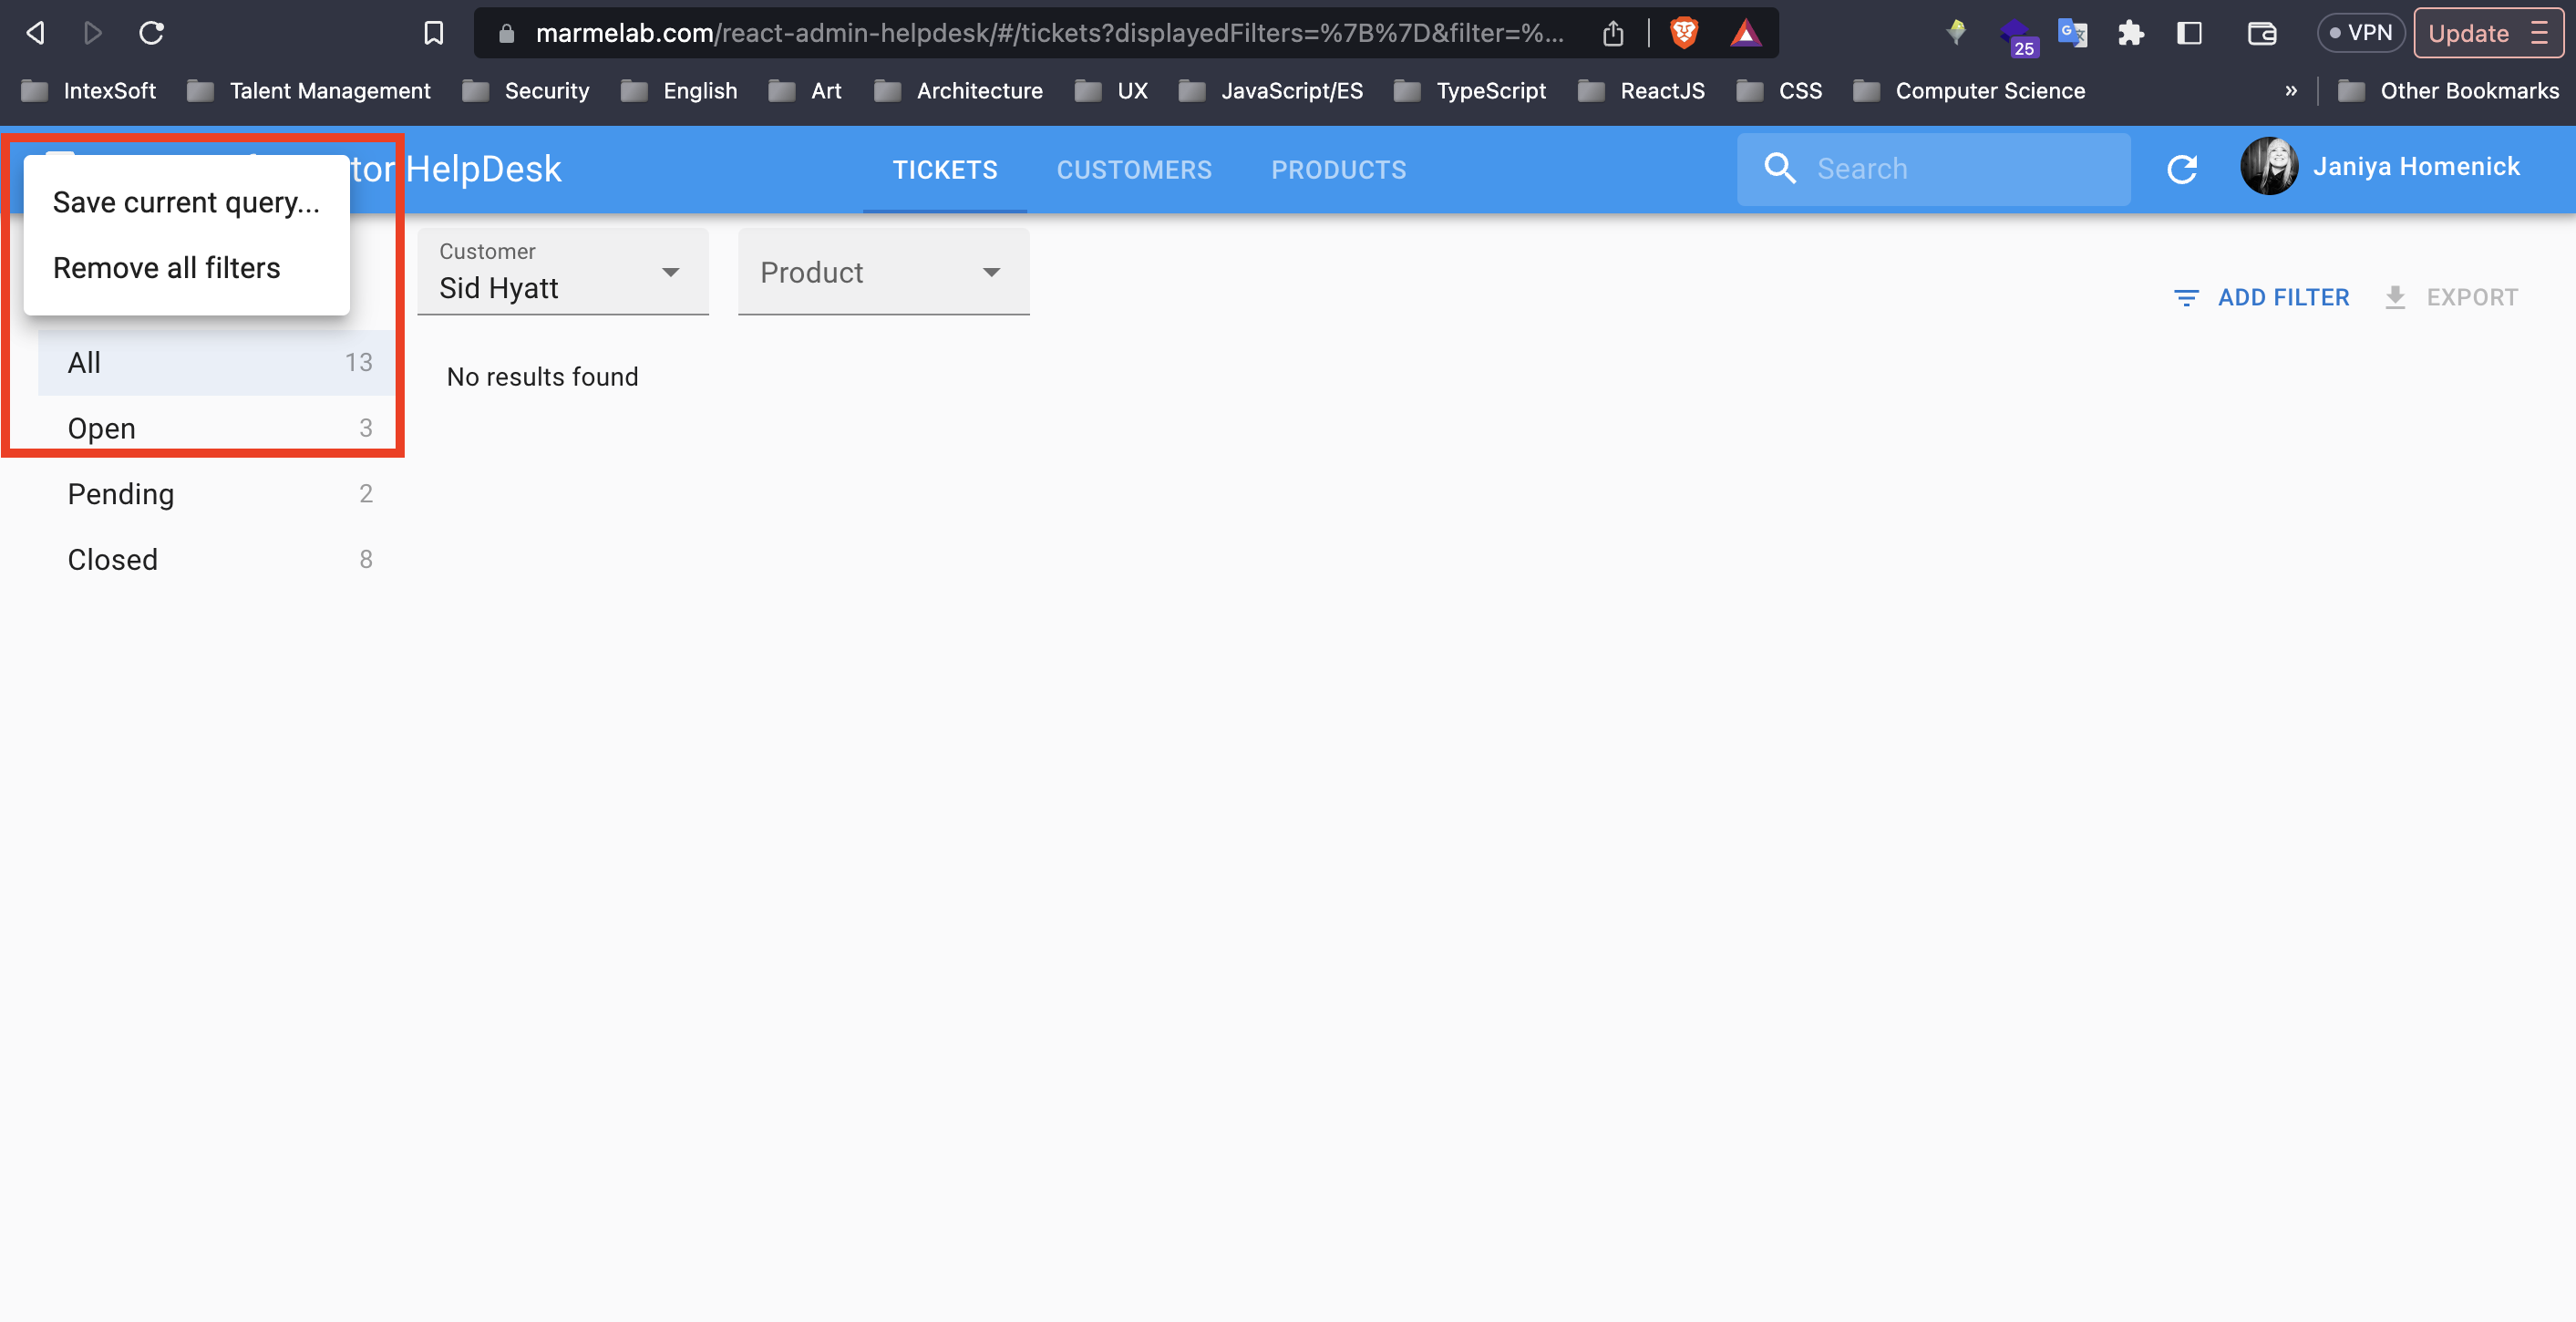Click the browser page reload icon
The height and width of the screenshot is (1322, 2576).
152,32
